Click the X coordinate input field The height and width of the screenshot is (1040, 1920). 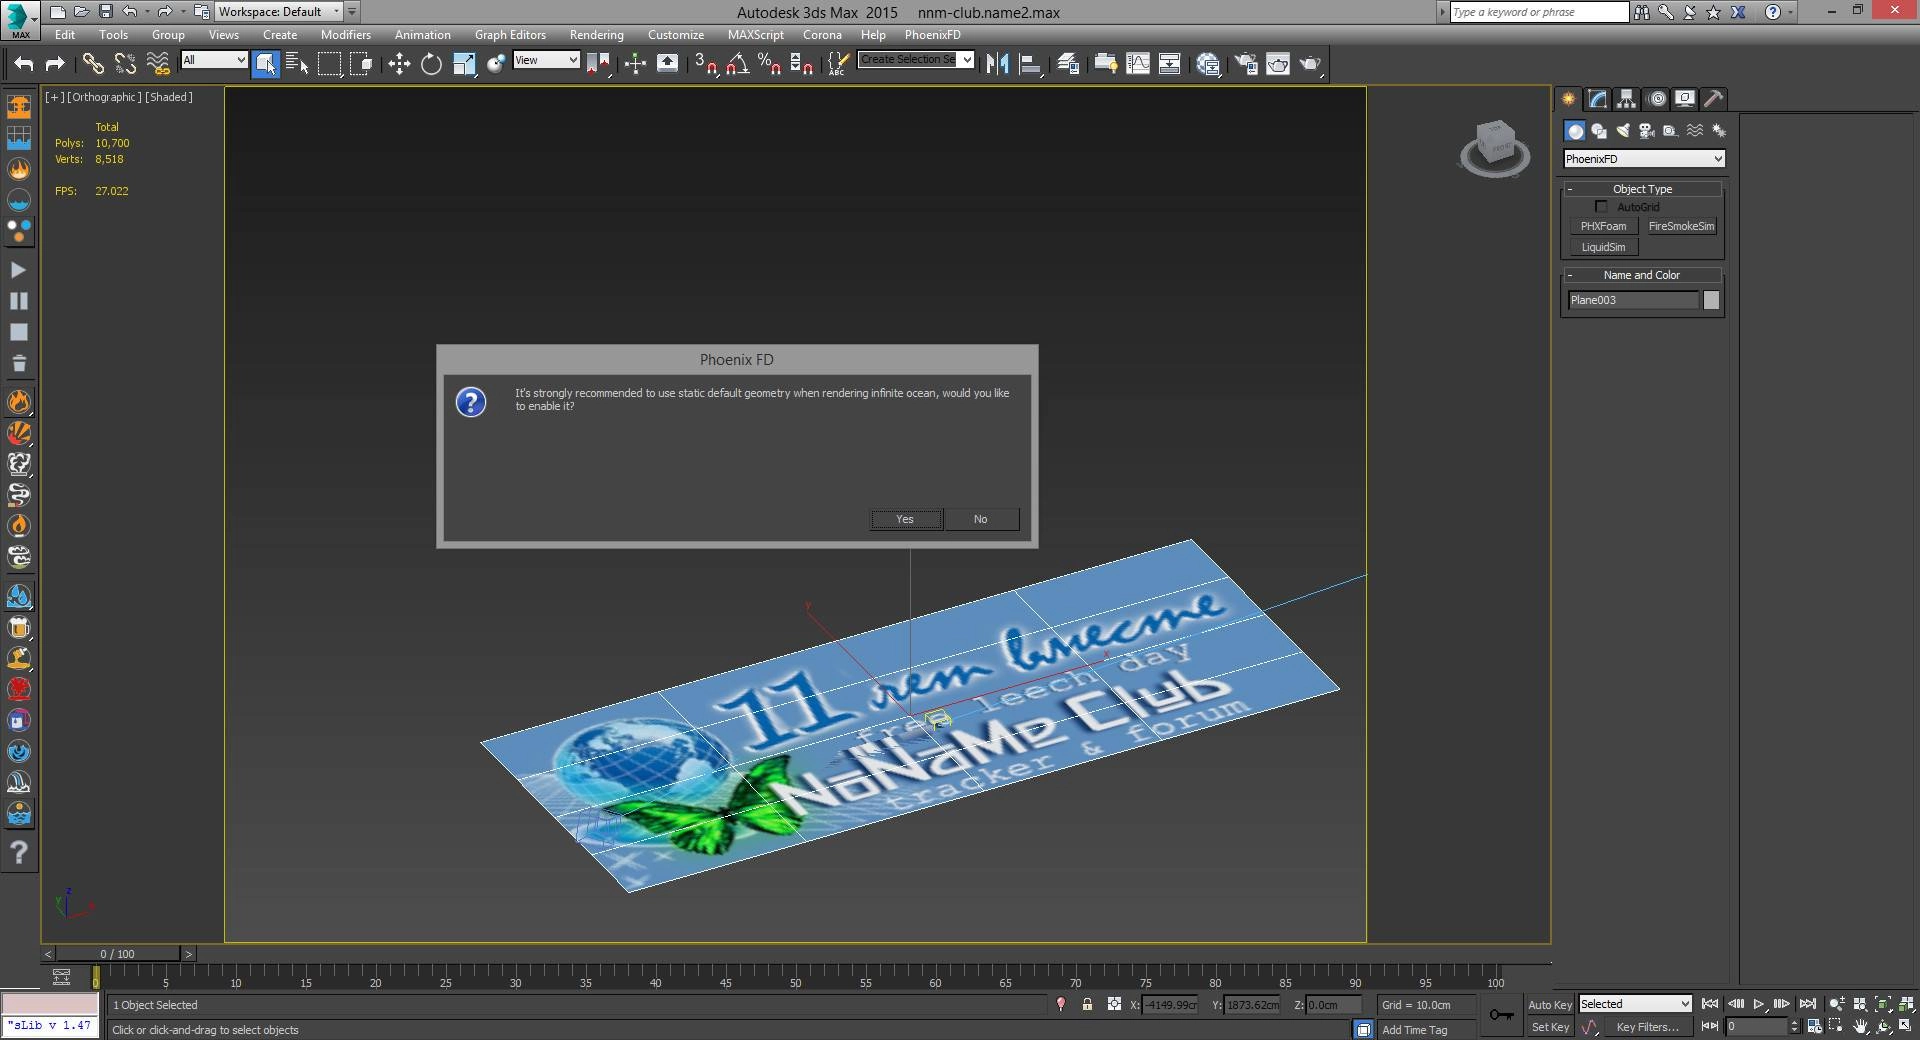click(1170, 1005)
